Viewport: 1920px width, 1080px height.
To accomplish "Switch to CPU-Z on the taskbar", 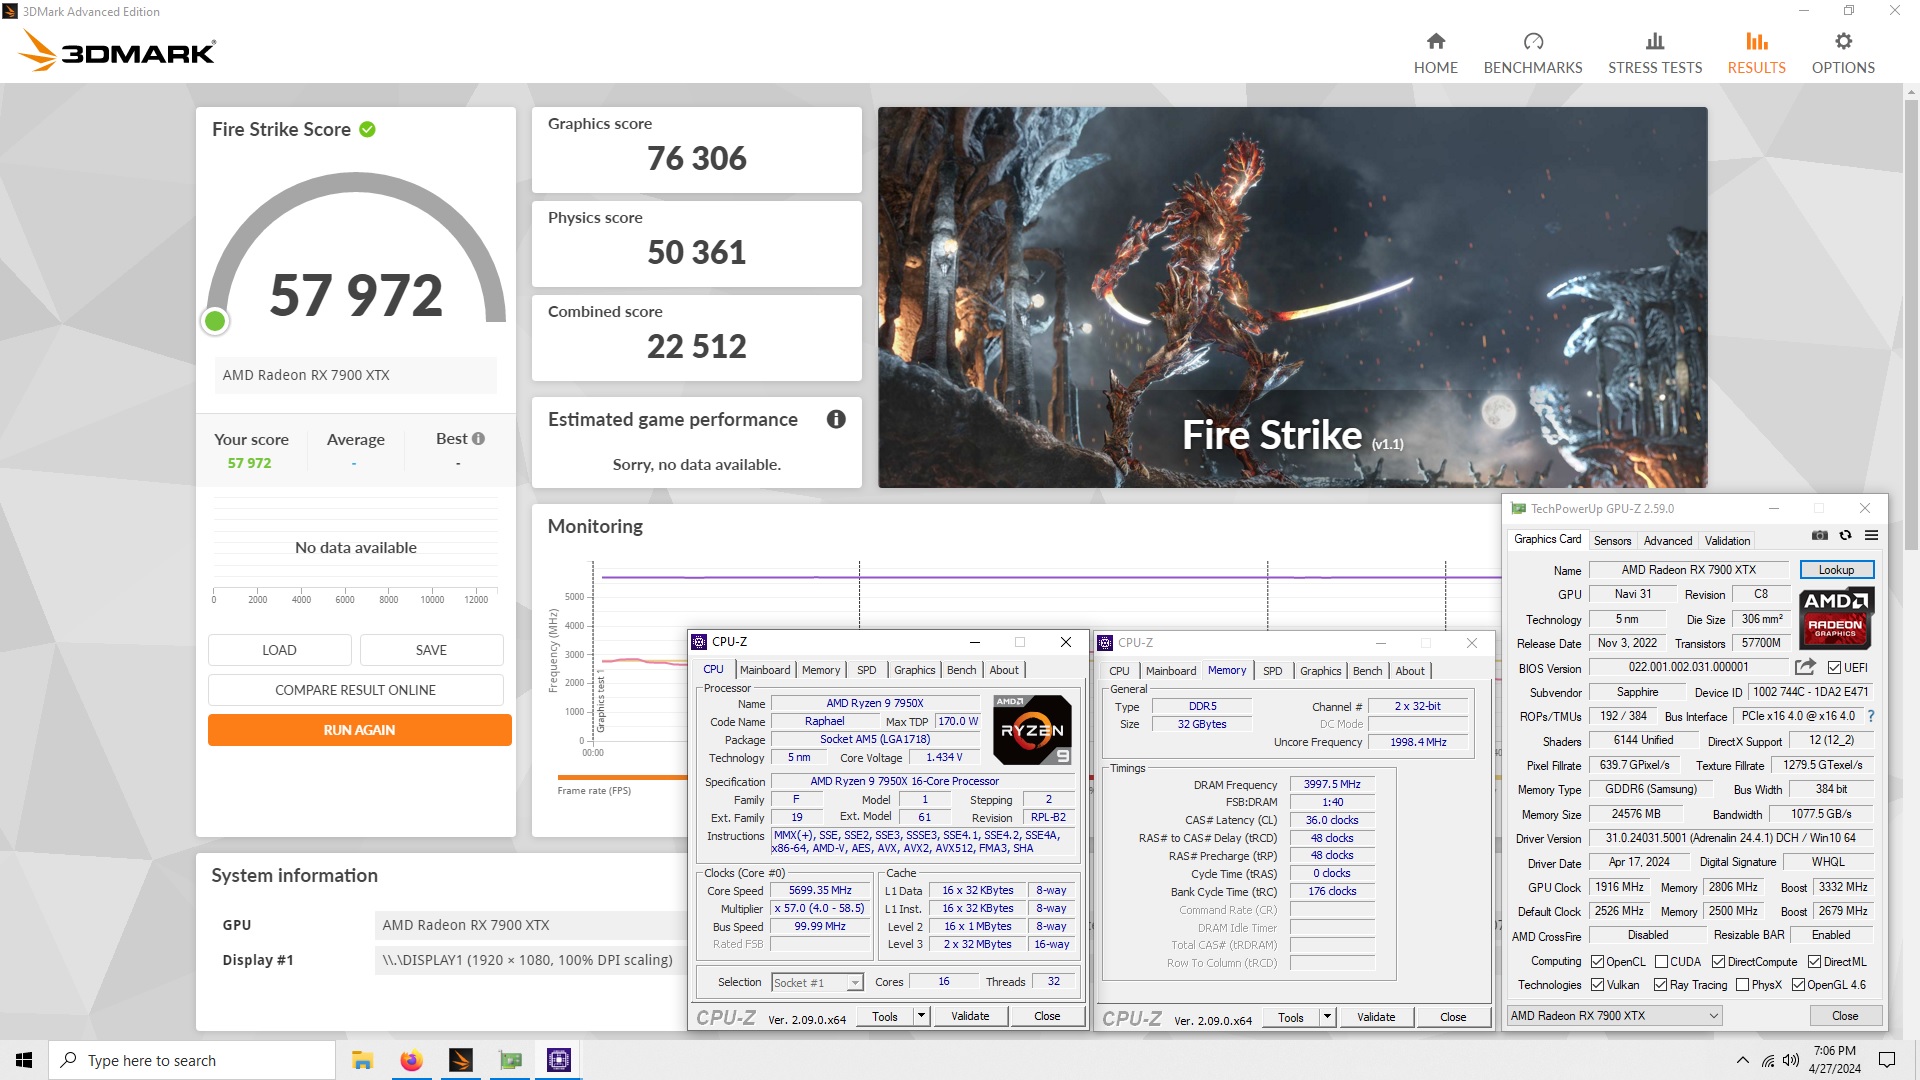I will coord(559,1060).
